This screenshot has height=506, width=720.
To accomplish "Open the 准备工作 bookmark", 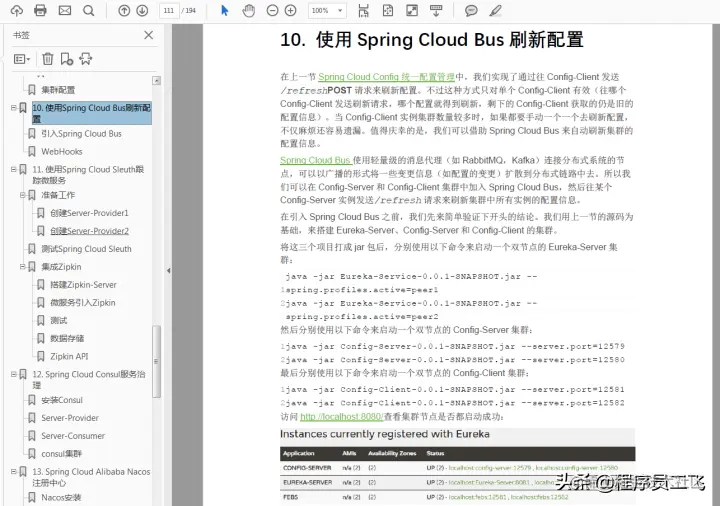I will click(x=58, y=195).
